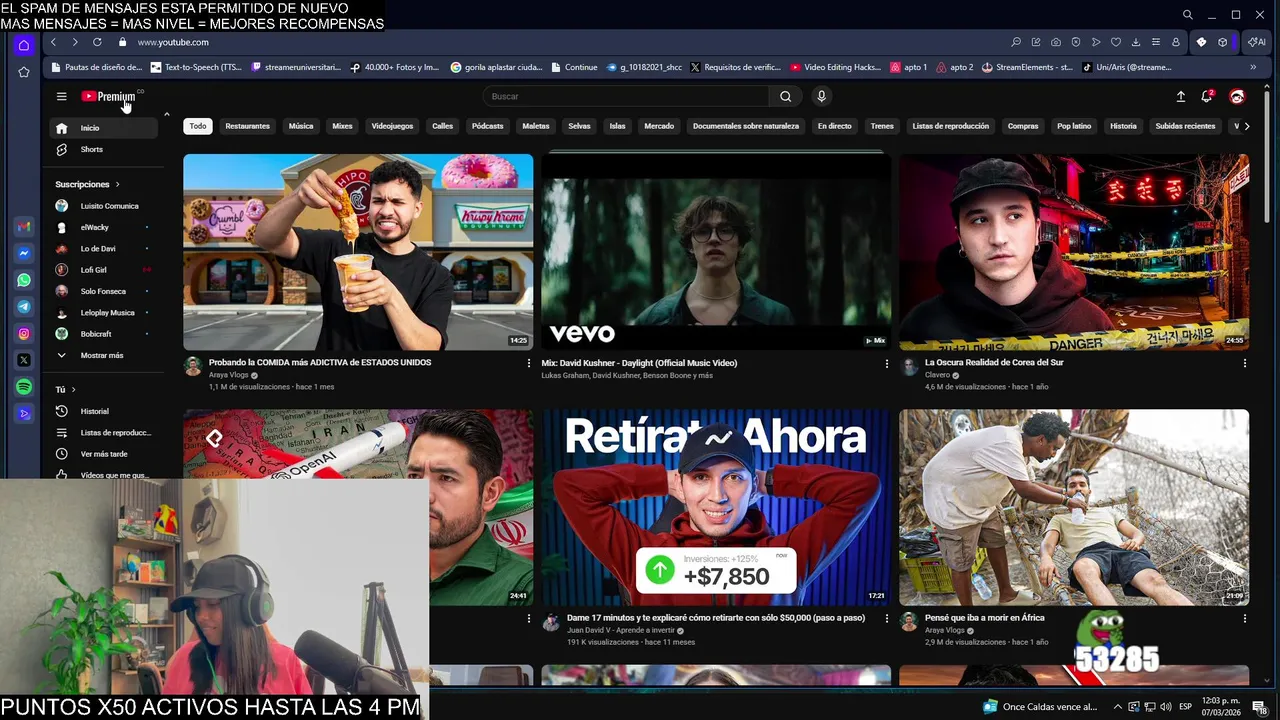Click the sidebar home icon at top
The image size is (1280, 720).
tap(24, 45)
